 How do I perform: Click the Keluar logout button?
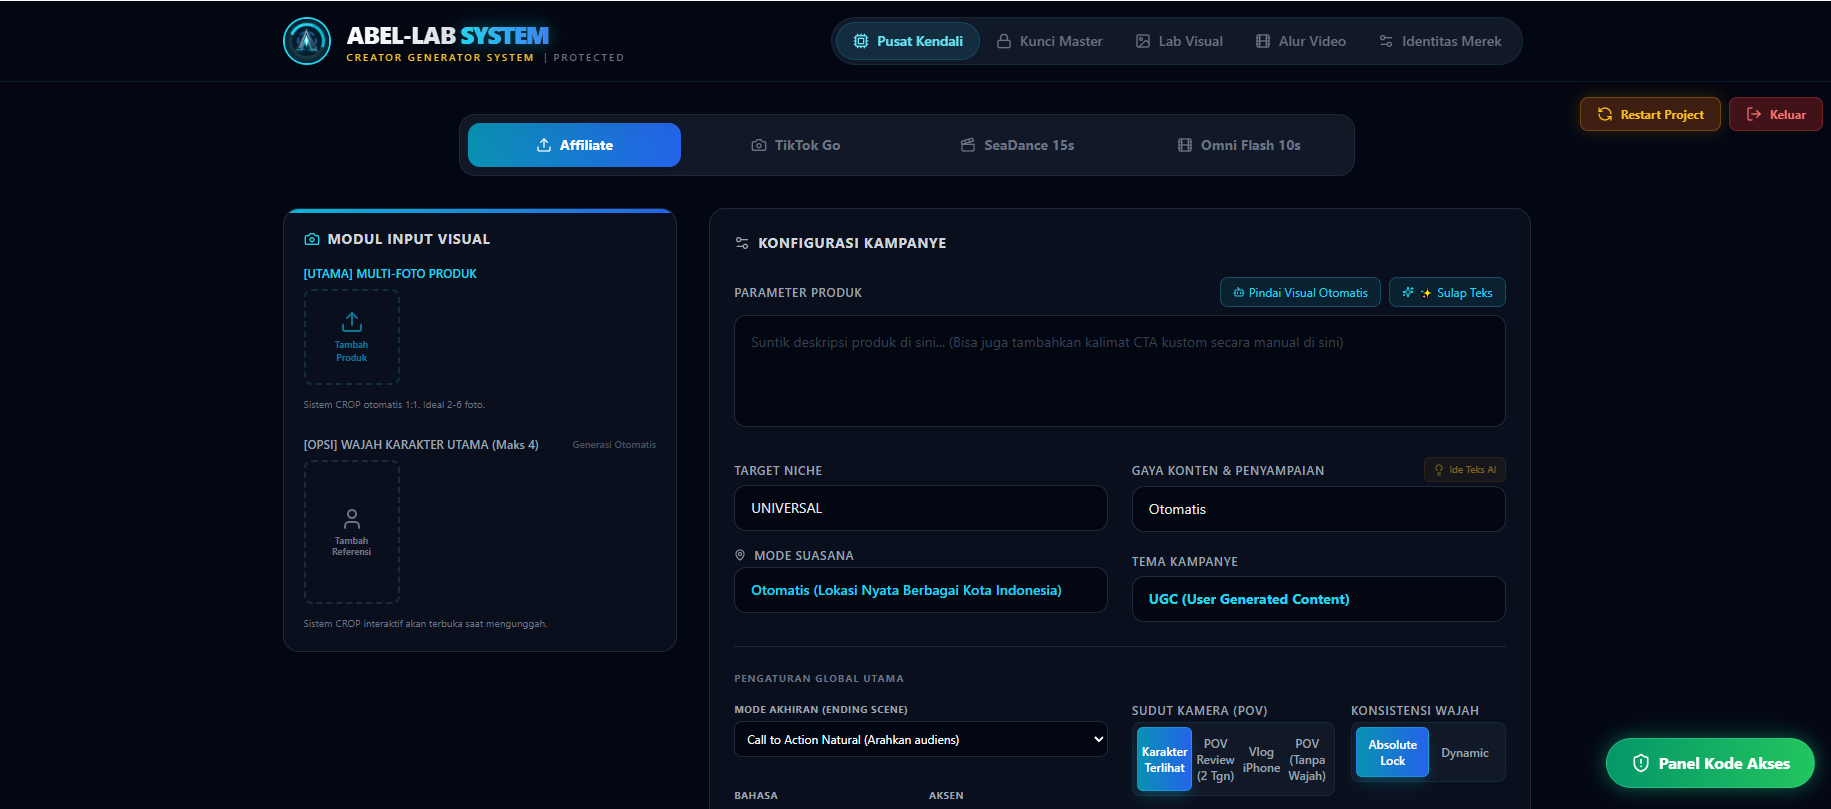click(x=1776, y=114)
